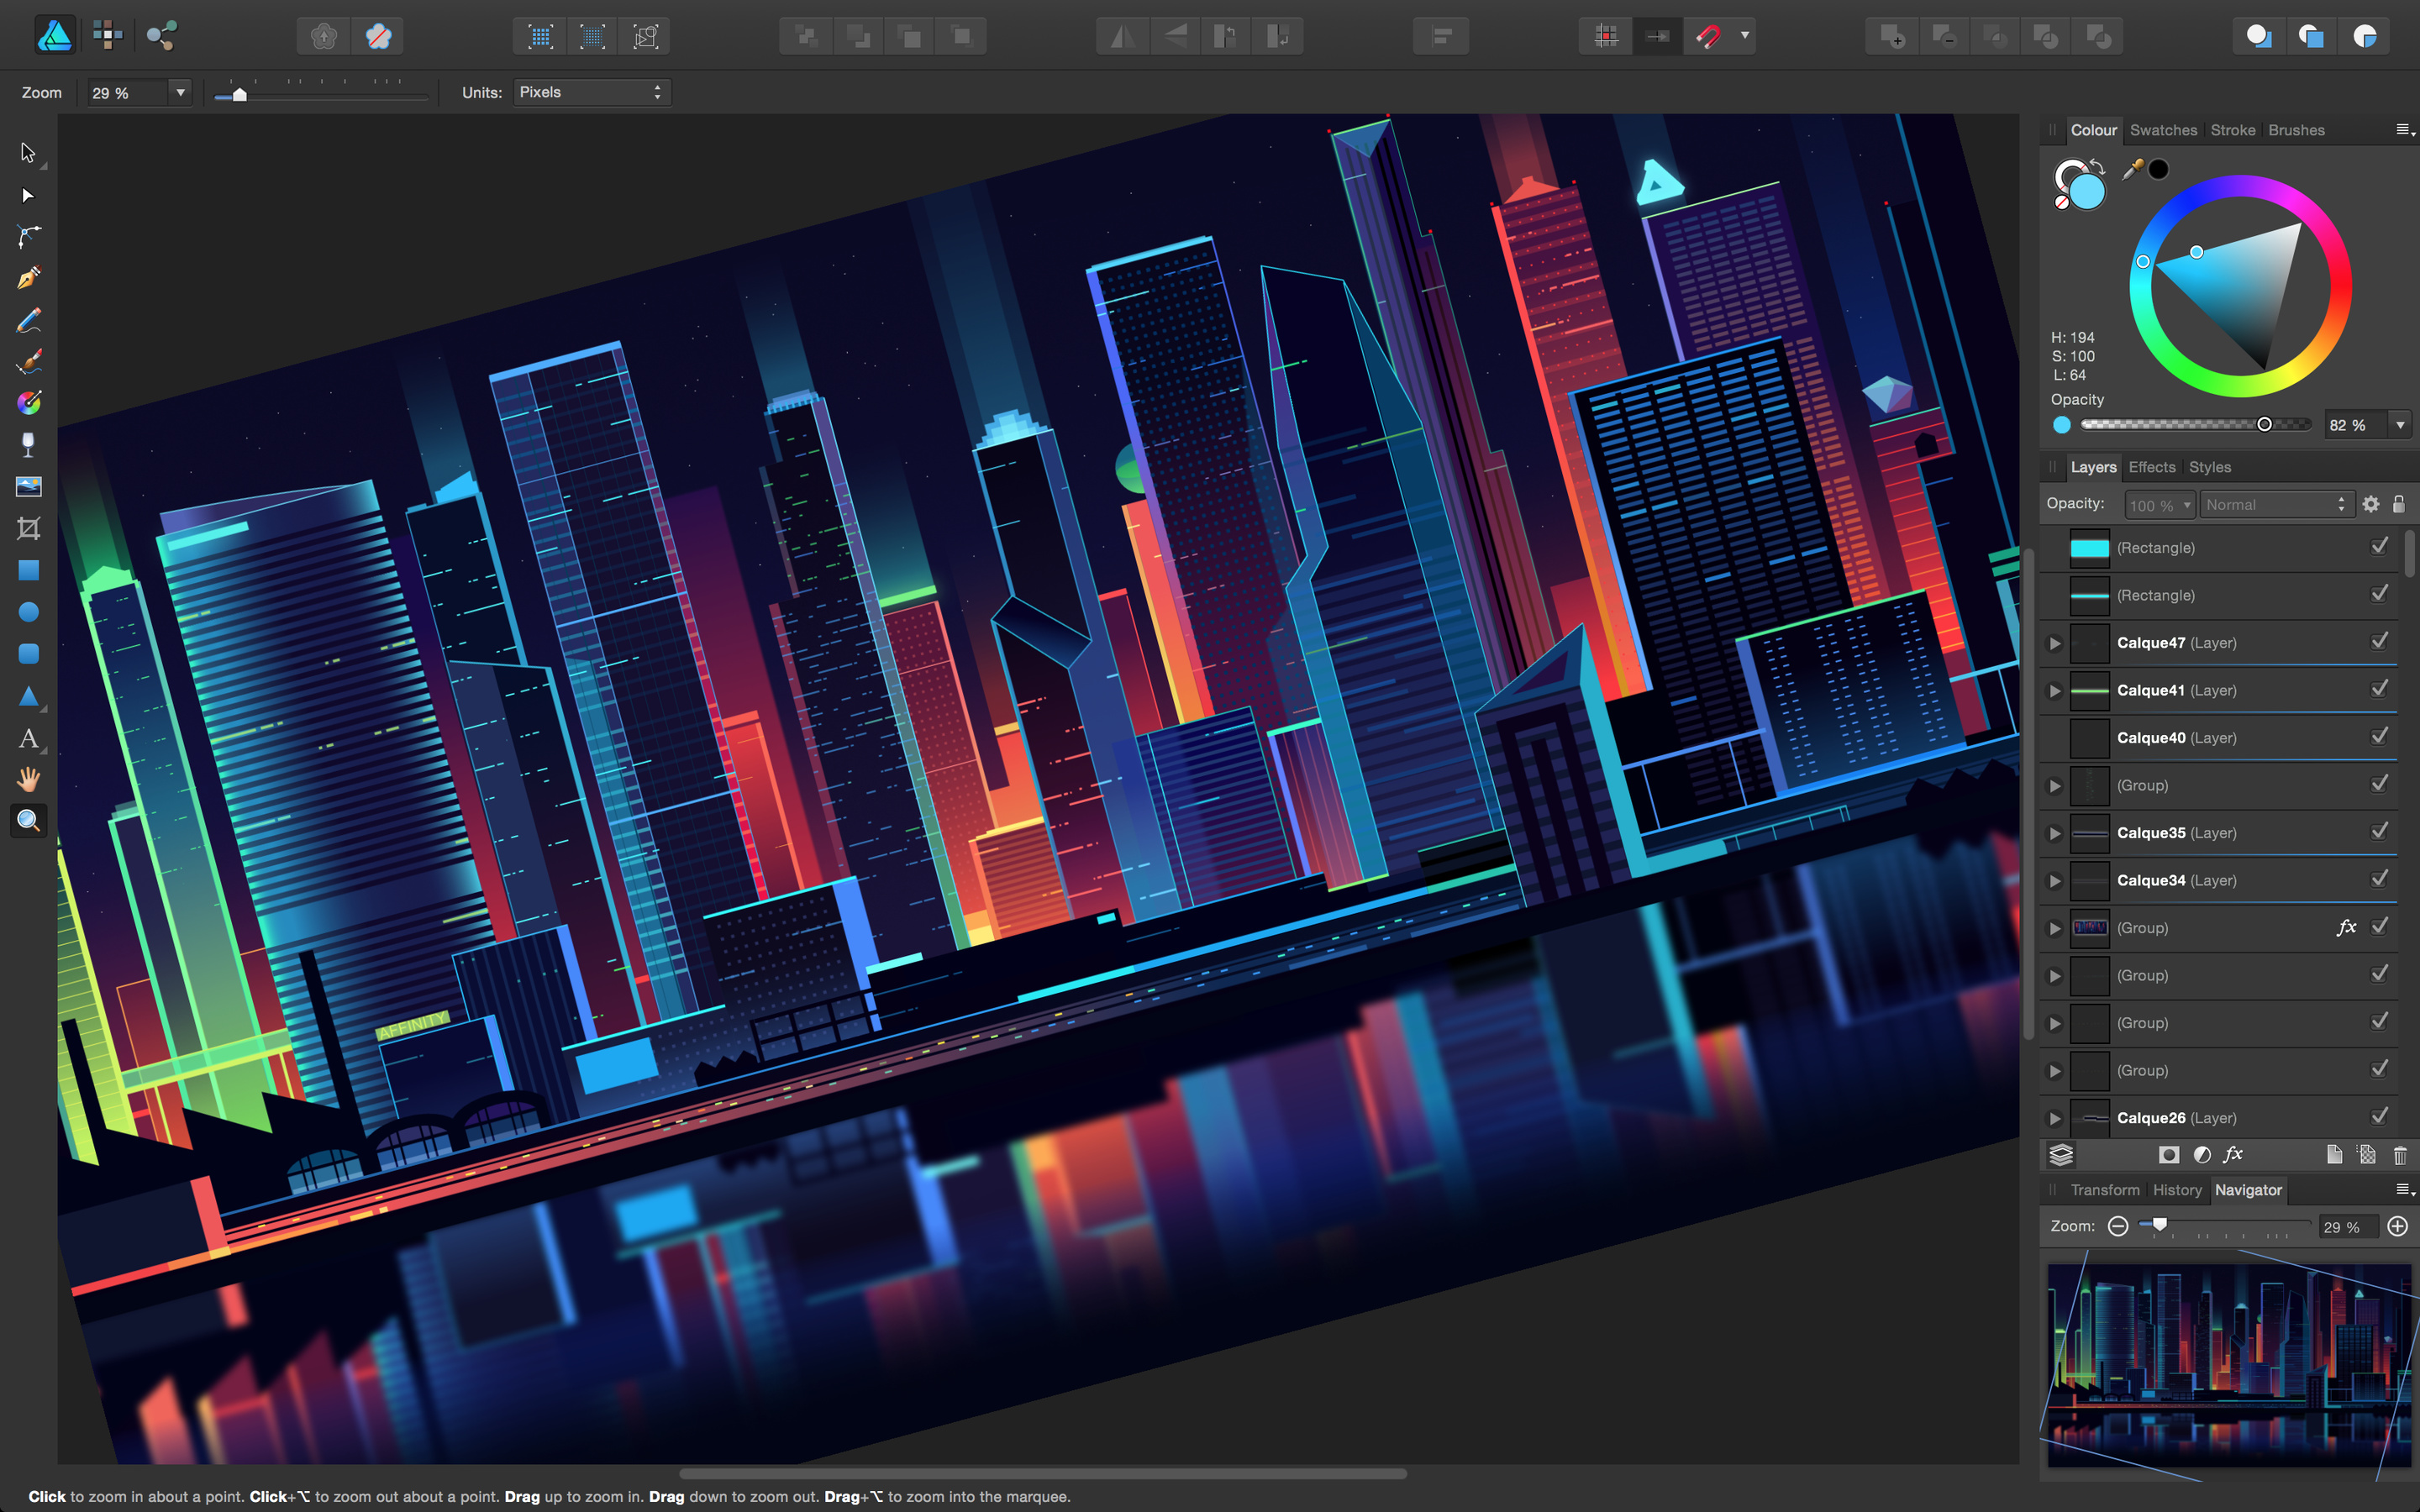
Task: Open the Navigator panel options menu
Action: coord(2405,1190)
